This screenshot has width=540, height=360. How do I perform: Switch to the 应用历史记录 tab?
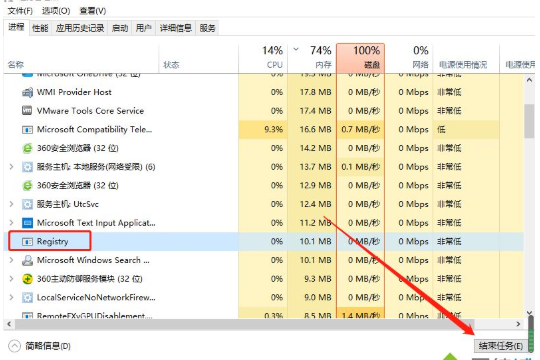pyautogui.click(x=80, y=28)
